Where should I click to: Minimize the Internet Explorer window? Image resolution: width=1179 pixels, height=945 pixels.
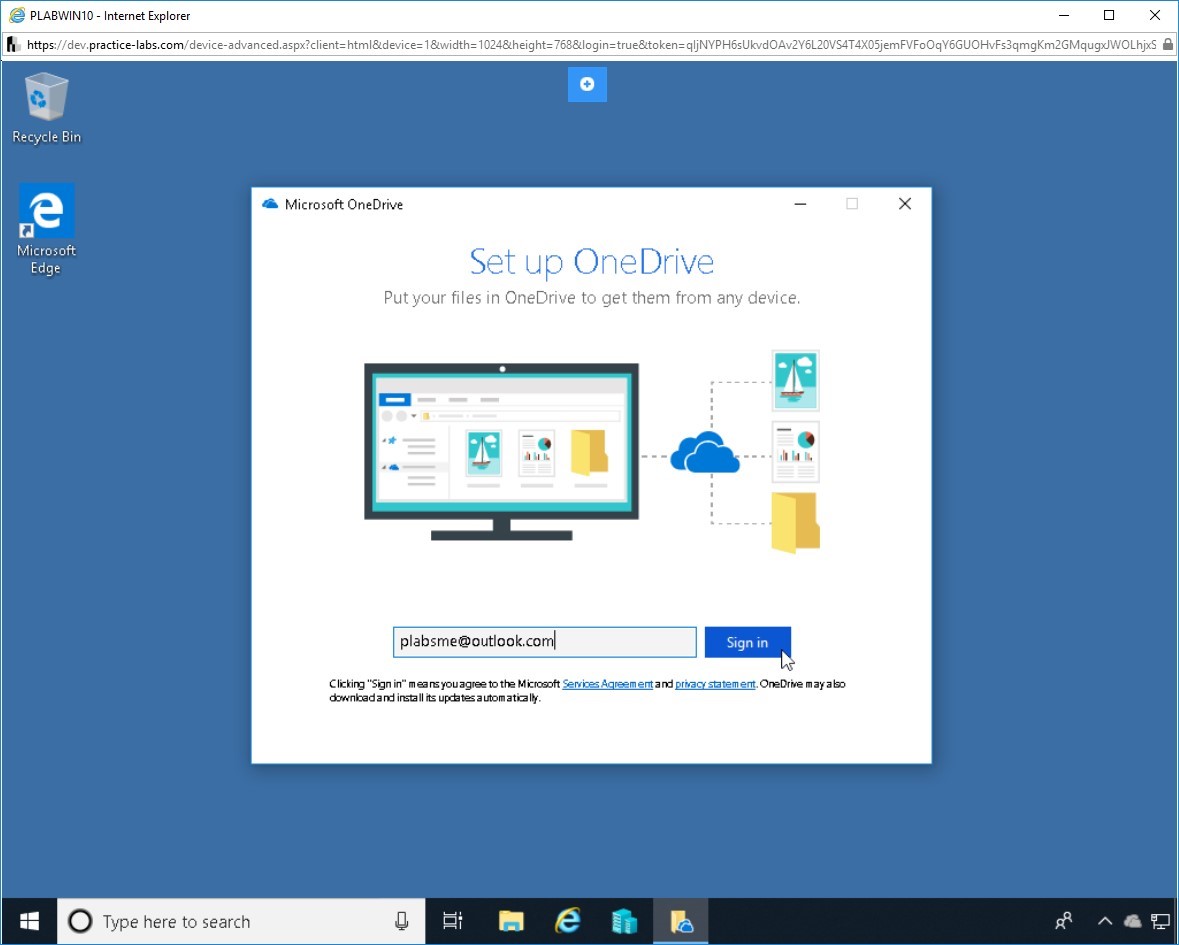tap(1064, 15)
